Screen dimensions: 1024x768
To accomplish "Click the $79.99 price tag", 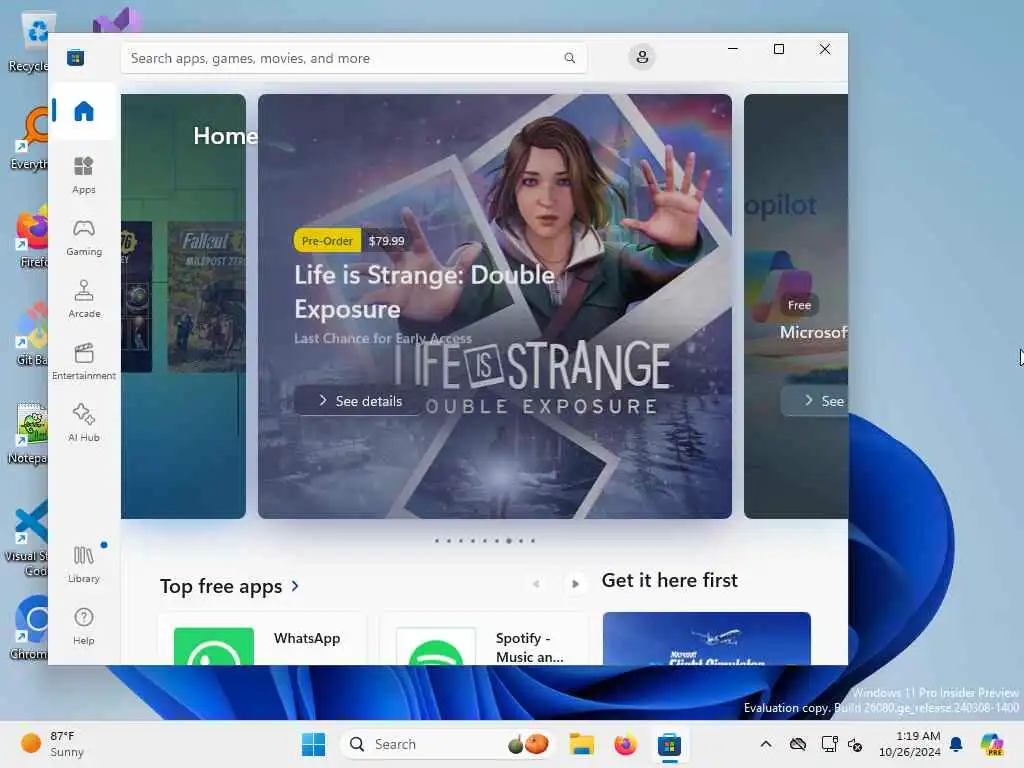I will coord(386,241).
